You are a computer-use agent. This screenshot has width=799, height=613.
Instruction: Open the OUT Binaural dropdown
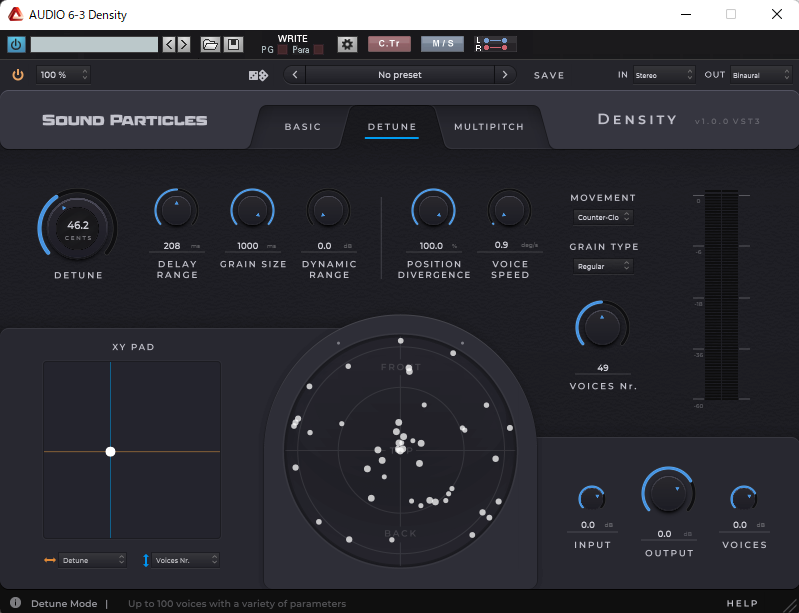coord(761,75)
